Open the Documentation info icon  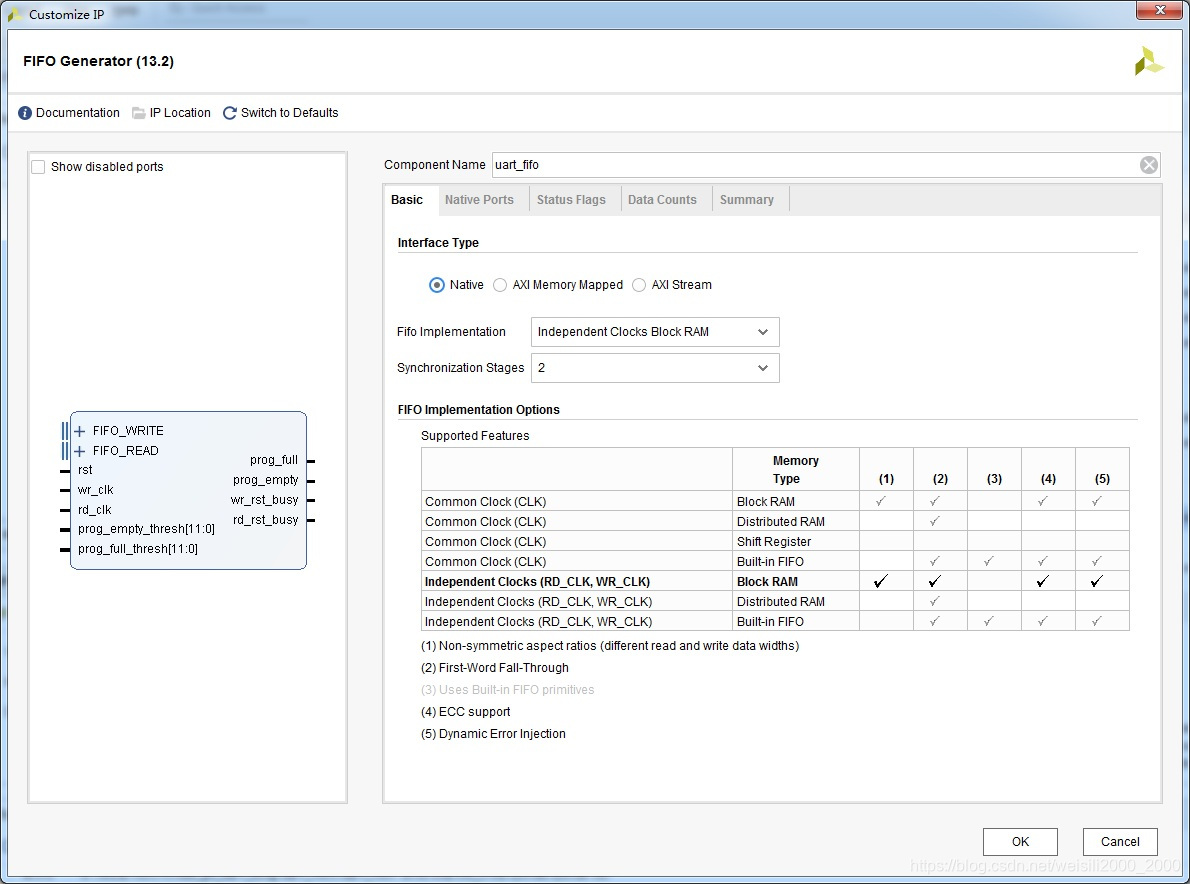coord(25,113)
